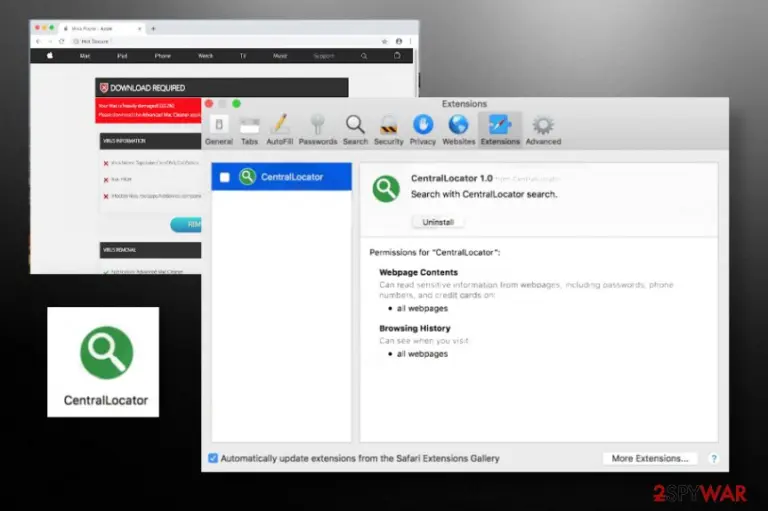This screenshot has height=511, width=768.
Task: Open the Support menu on webpage
Action: 324,56
